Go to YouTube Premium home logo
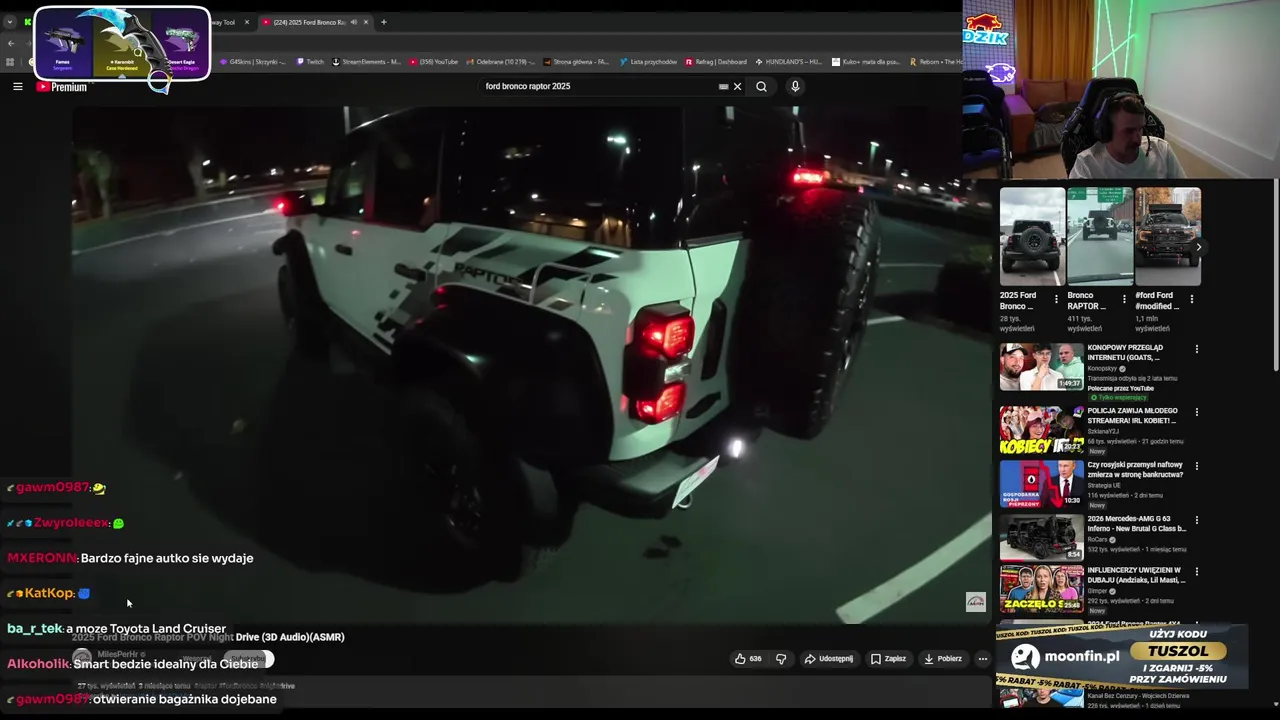The height and width of the screenshot is (720, 1280). click(62, 87)
